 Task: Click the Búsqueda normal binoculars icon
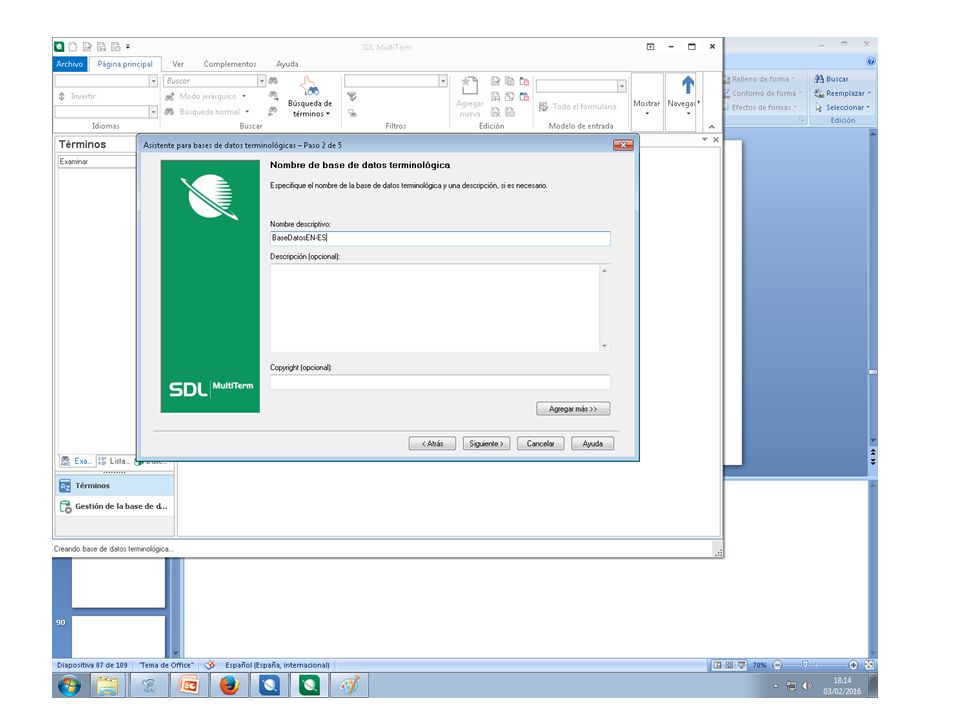click(x=170, y=112)
